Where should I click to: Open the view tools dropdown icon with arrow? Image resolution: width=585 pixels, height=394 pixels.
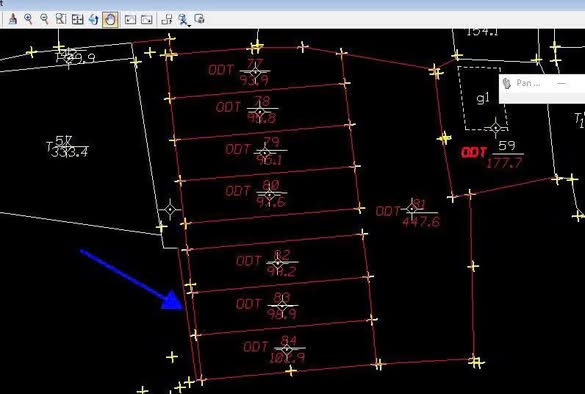click(x=184, y=19)
